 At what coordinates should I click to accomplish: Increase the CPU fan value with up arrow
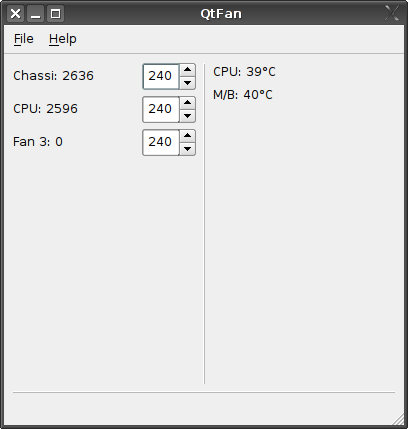(187, 103)
